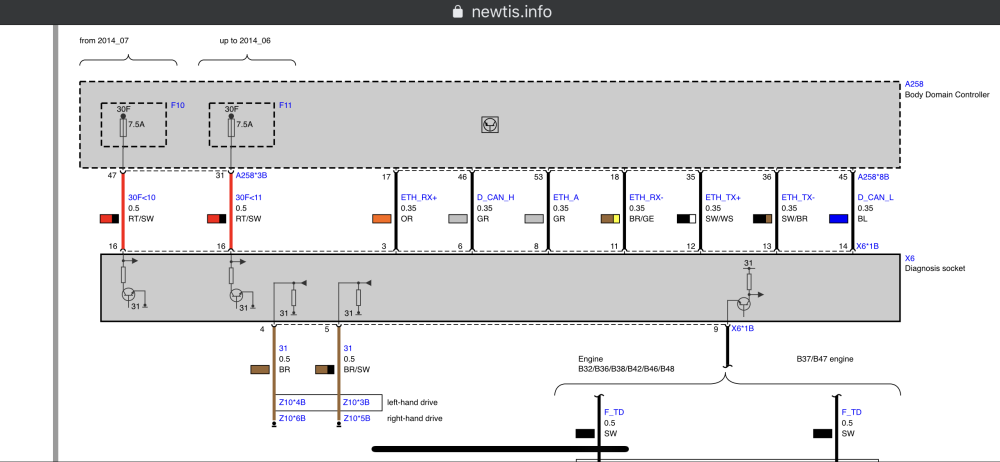Click the solid brown BR color swatch

tap(260, 369)
